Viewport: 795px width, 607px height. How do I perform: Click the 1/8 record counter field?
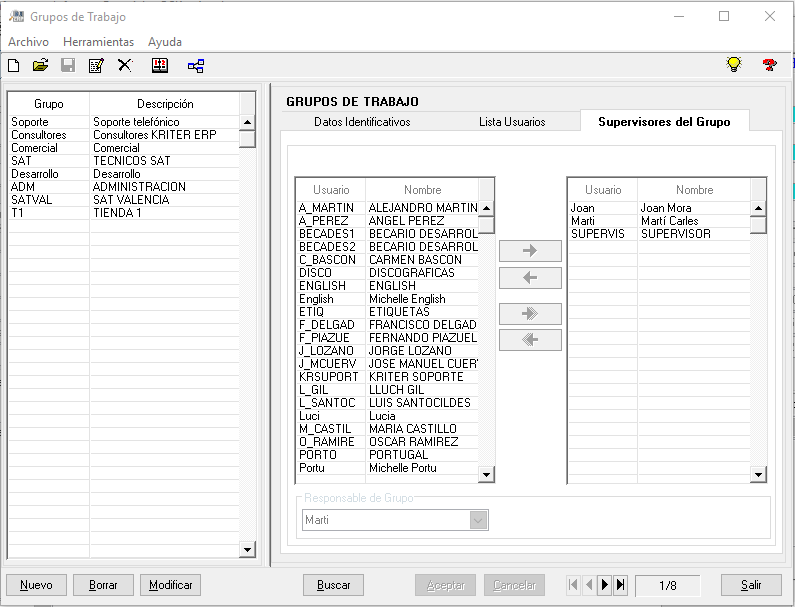668,585
